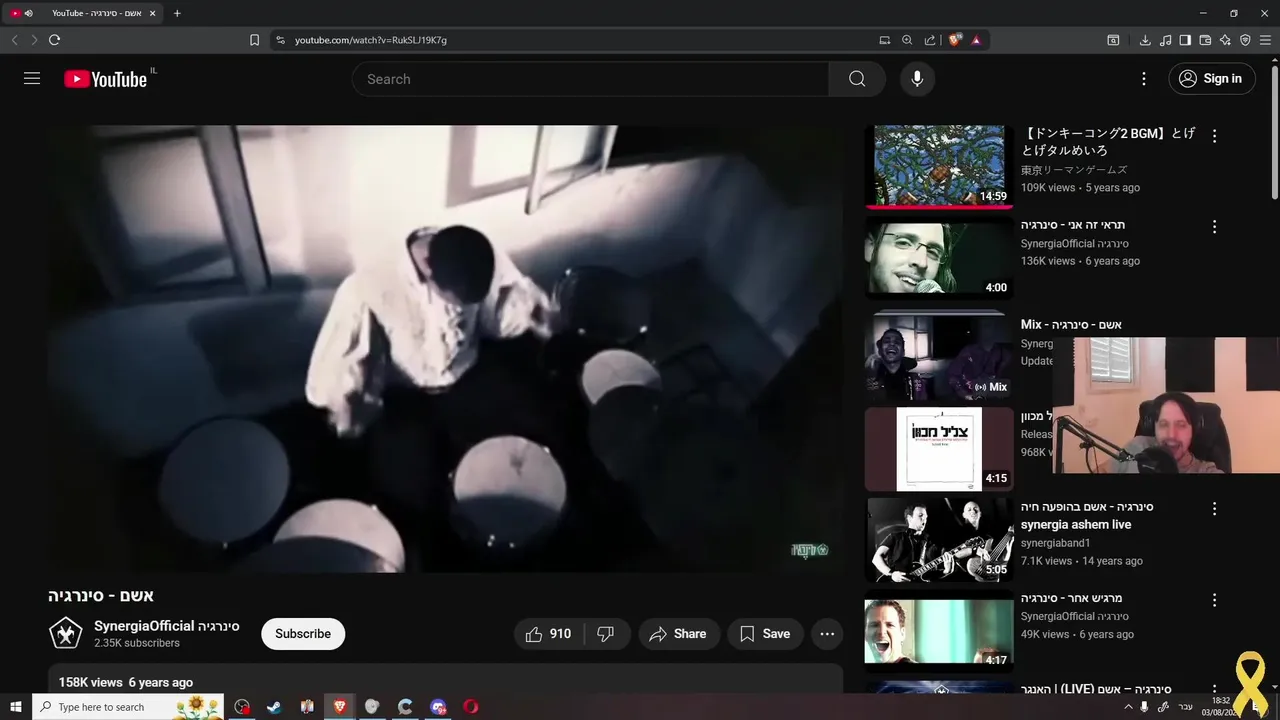Open the Donkey Kong 2 BGM thumbnail
This screenshot has width=1280, height=720.
click(939, 166)
